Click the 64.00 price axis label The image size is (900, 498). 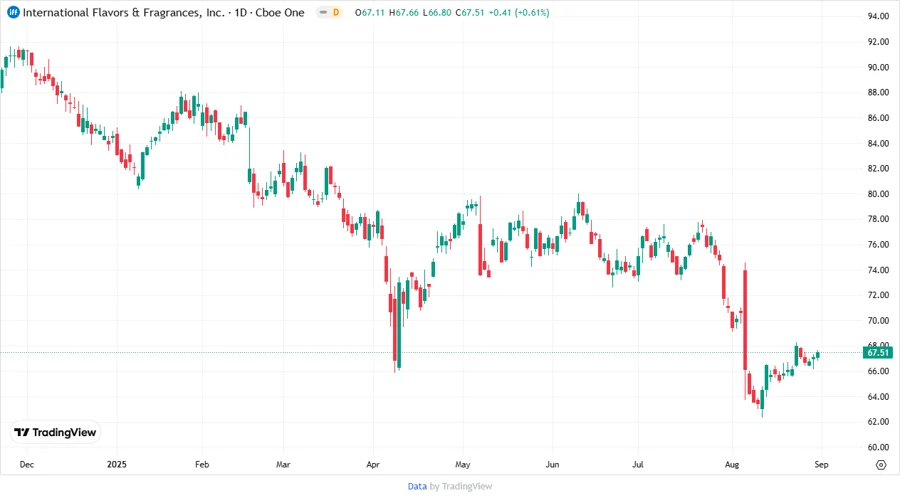click(878, 396)
